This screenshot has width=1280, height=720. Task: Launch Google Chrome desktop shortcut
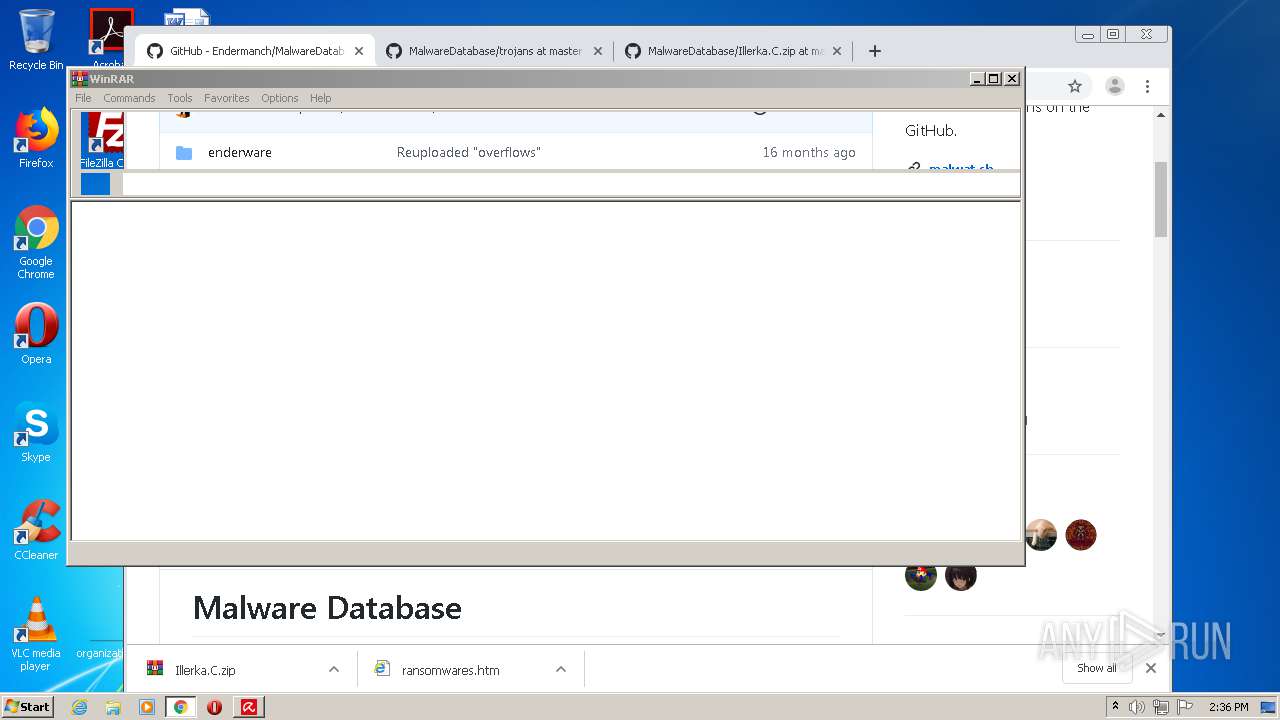[x=36, y=243]
